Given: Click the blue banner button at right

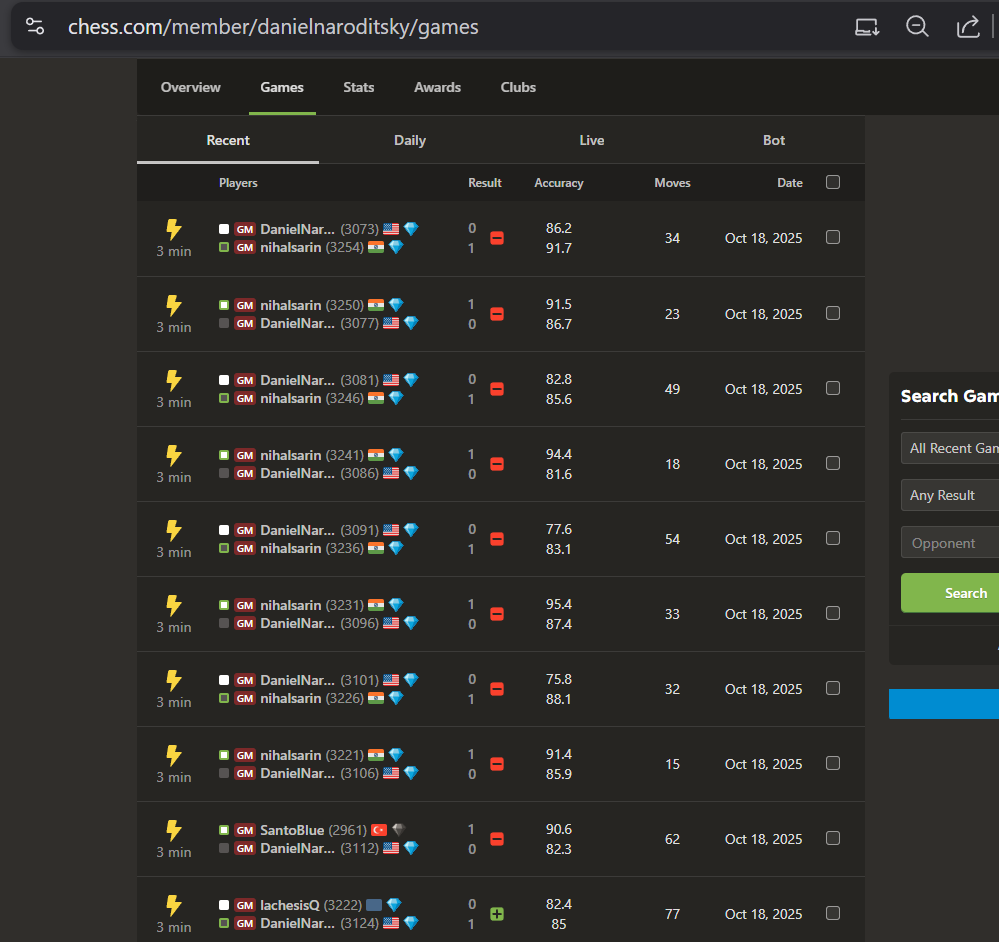Looking at the screenshot, I should pos(944,704).
